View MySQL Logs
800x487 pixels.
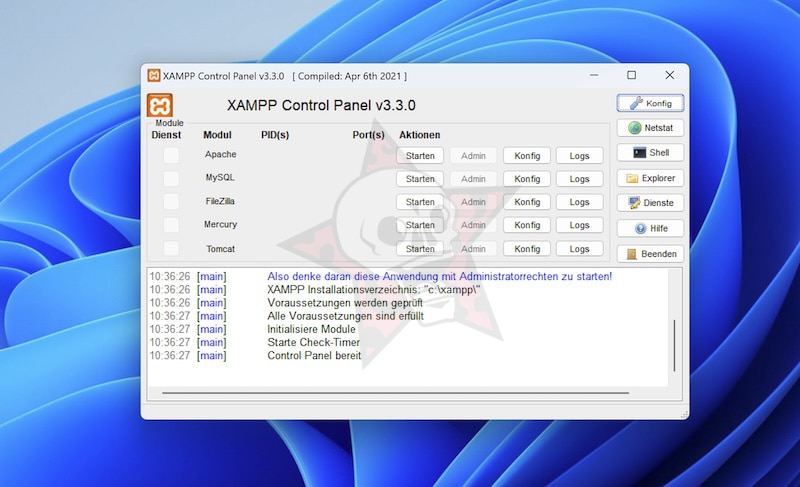pyautogui.click(x=580, y=178)
